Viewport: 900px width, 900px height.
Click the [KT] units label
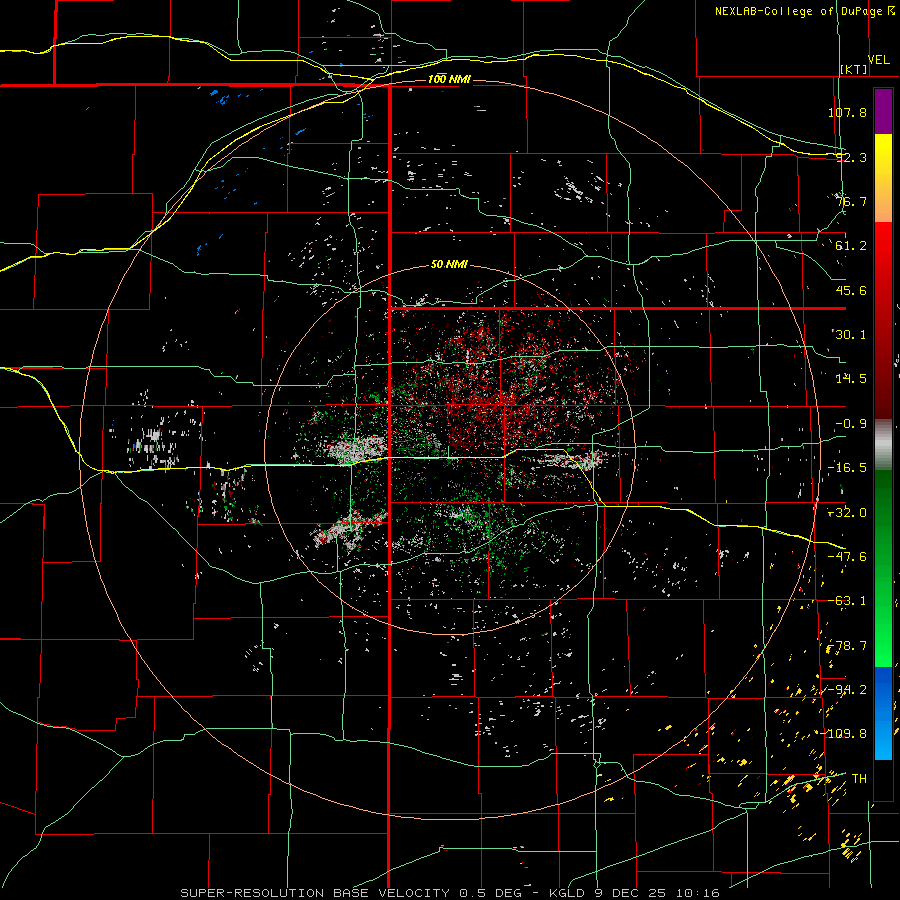pyautogui.click(x=854, y=69)
